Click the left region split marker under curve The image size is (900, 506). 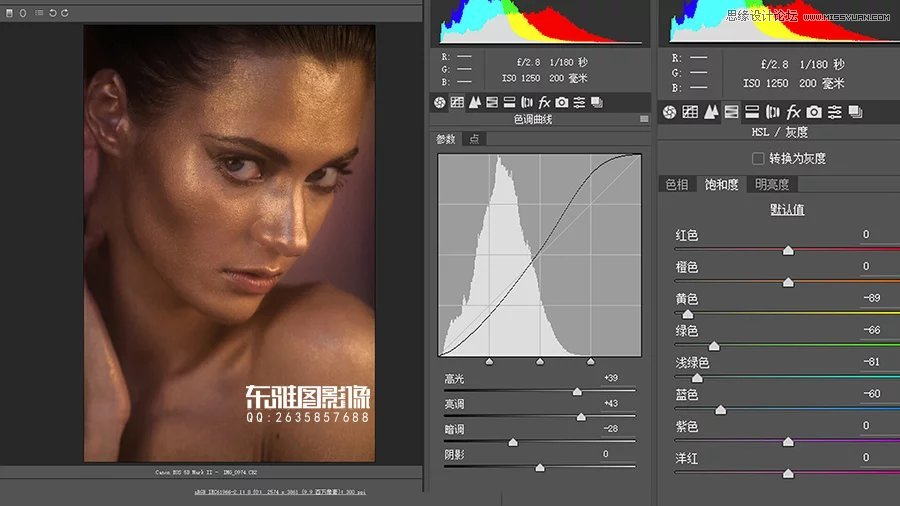[x=489, y=361]
